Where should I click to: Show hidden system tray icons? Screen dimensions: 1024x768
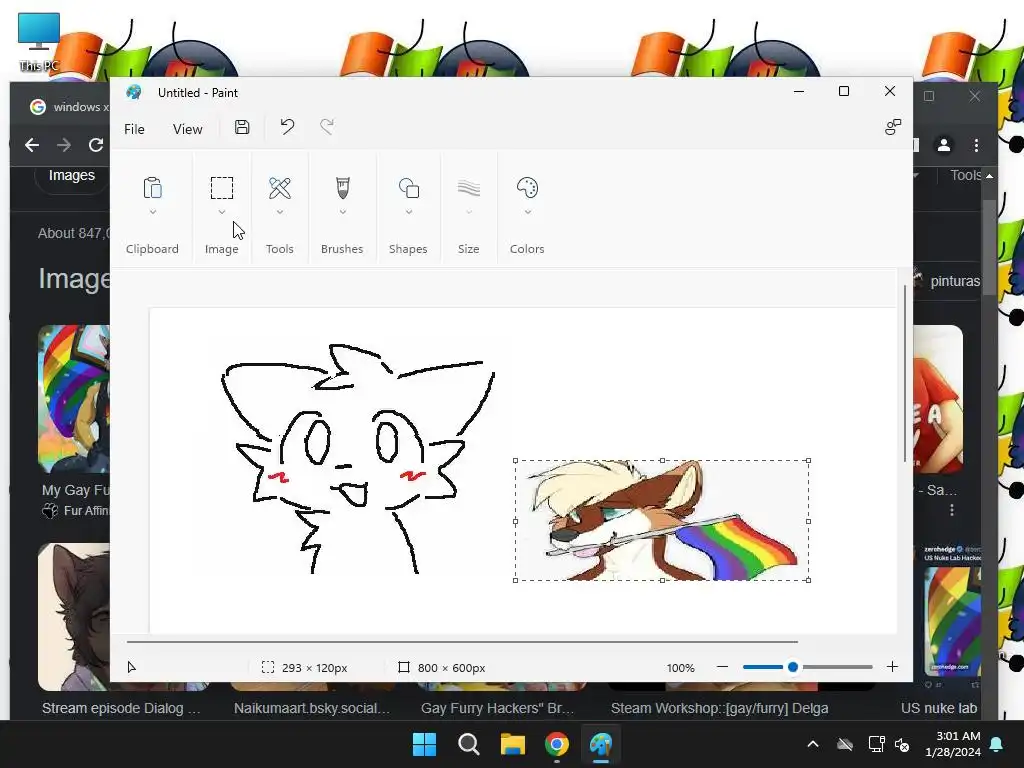point(813,744)
